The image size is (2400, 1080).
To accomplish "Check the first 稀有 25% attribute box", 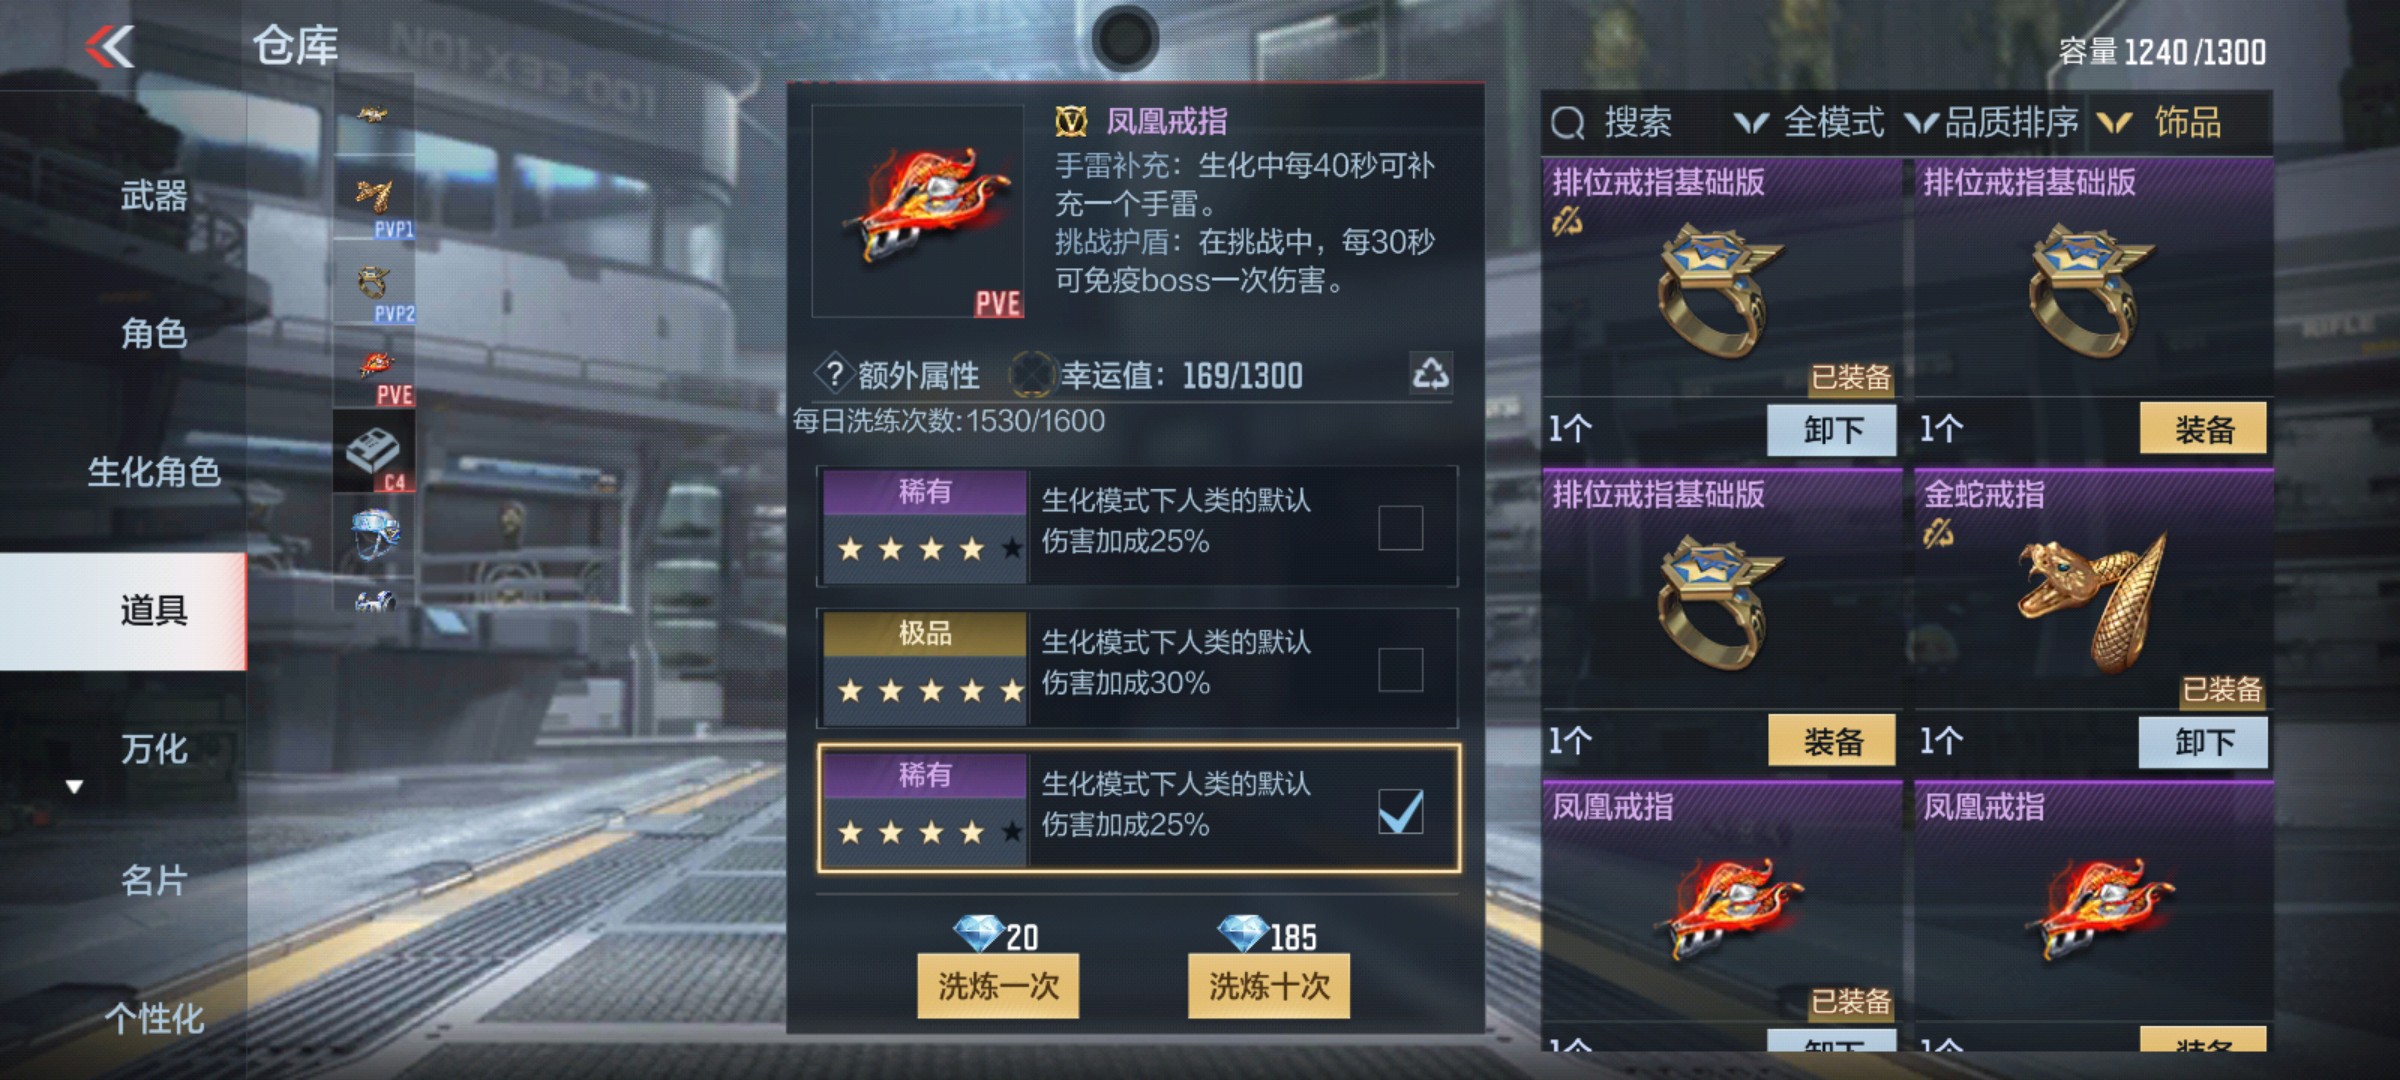I will click(1400, 527).
